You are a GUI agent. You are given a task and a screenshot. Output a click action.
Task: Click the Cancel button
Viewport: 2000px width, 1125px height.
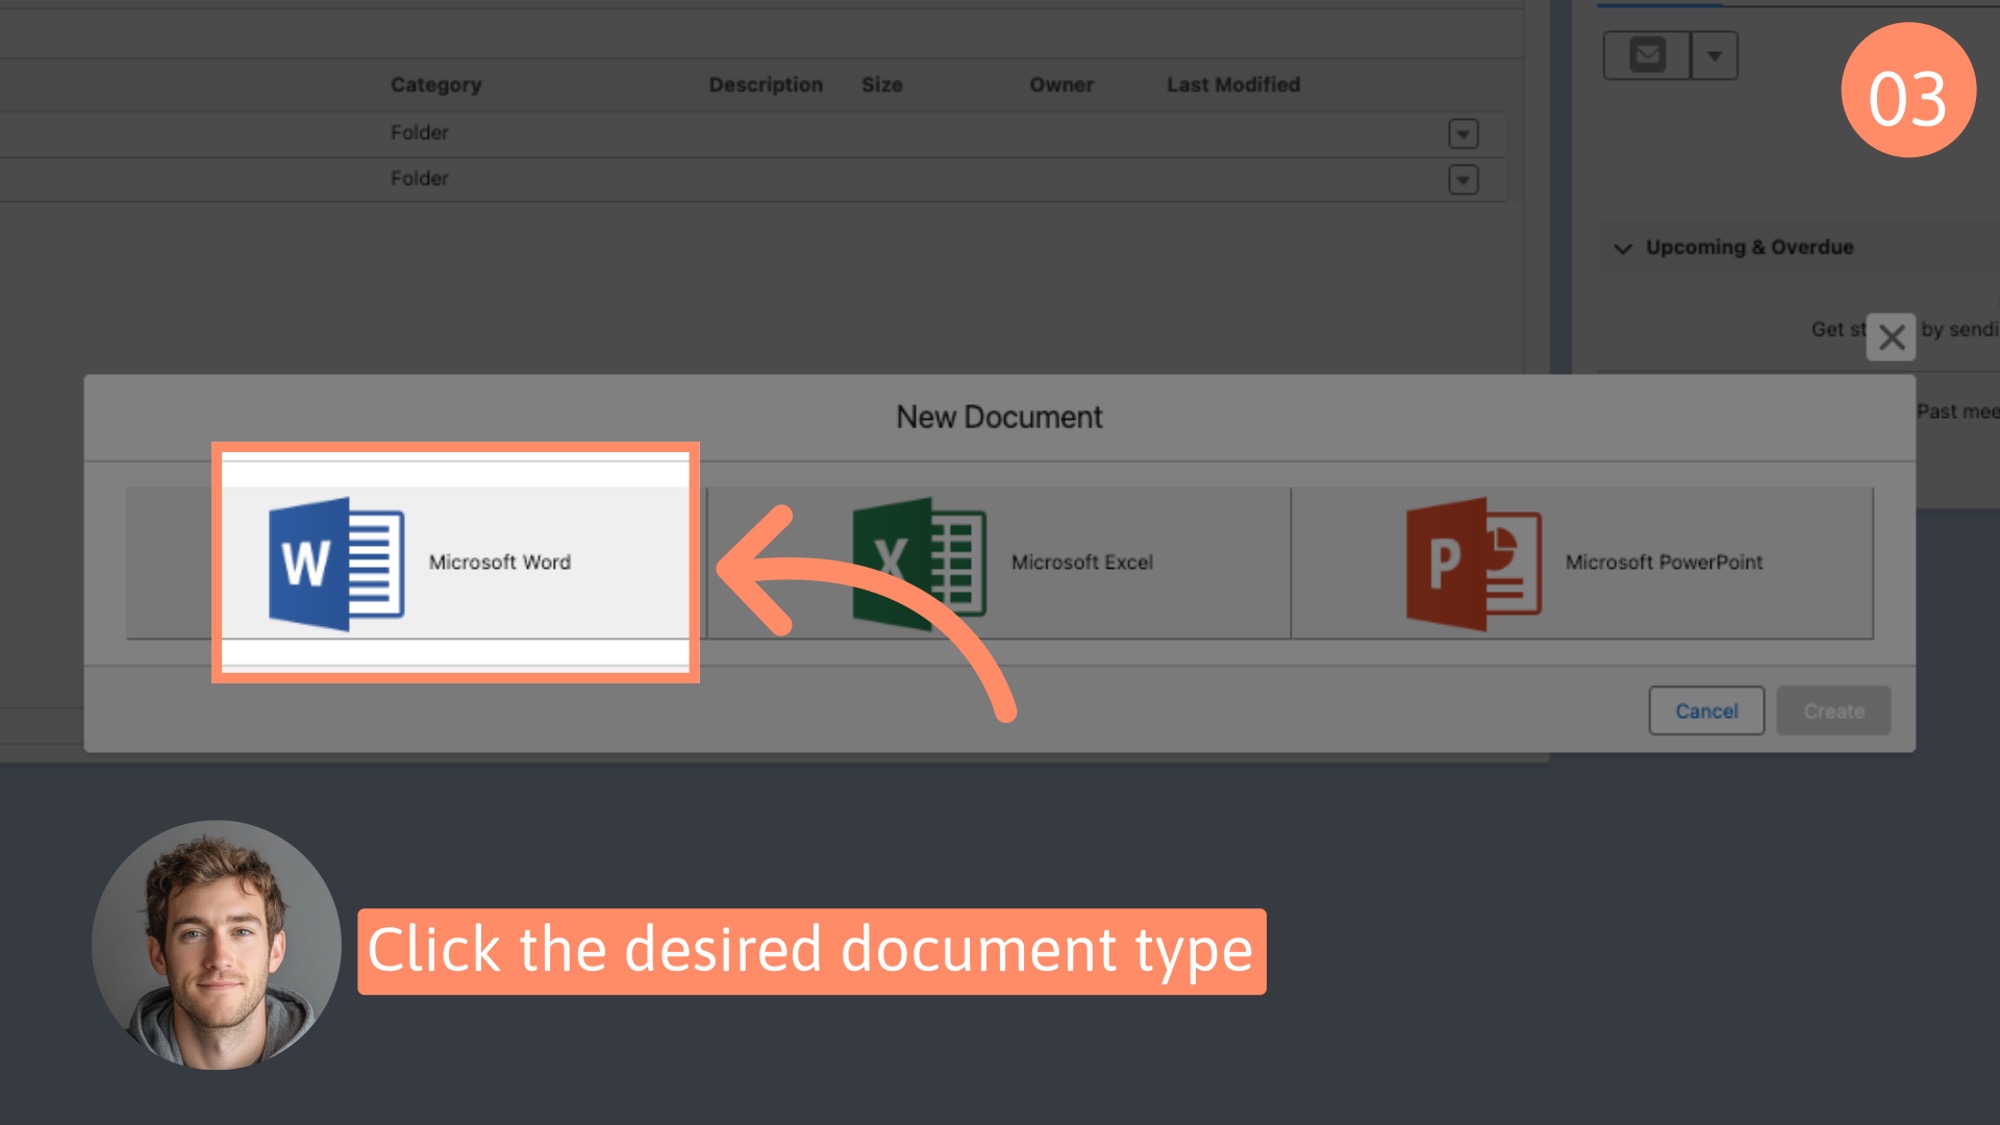coord(1706,711)
